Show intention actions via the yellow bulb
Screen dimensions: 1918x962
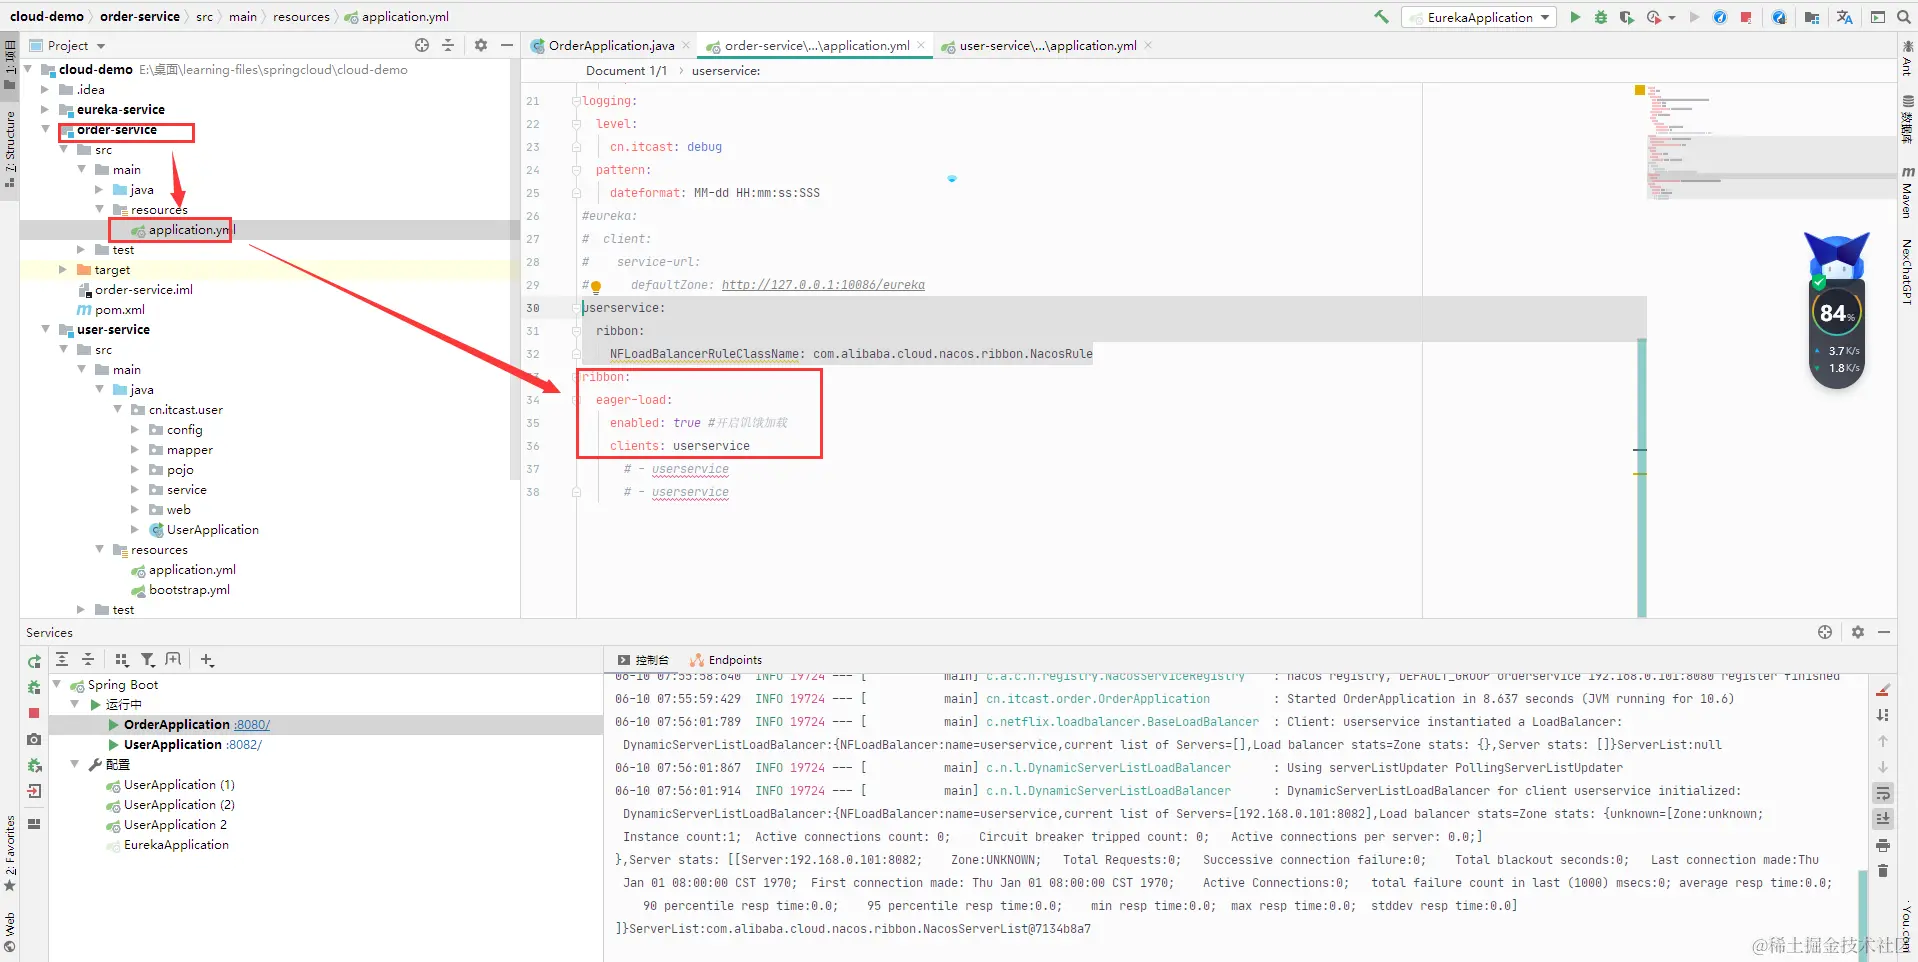596,286
